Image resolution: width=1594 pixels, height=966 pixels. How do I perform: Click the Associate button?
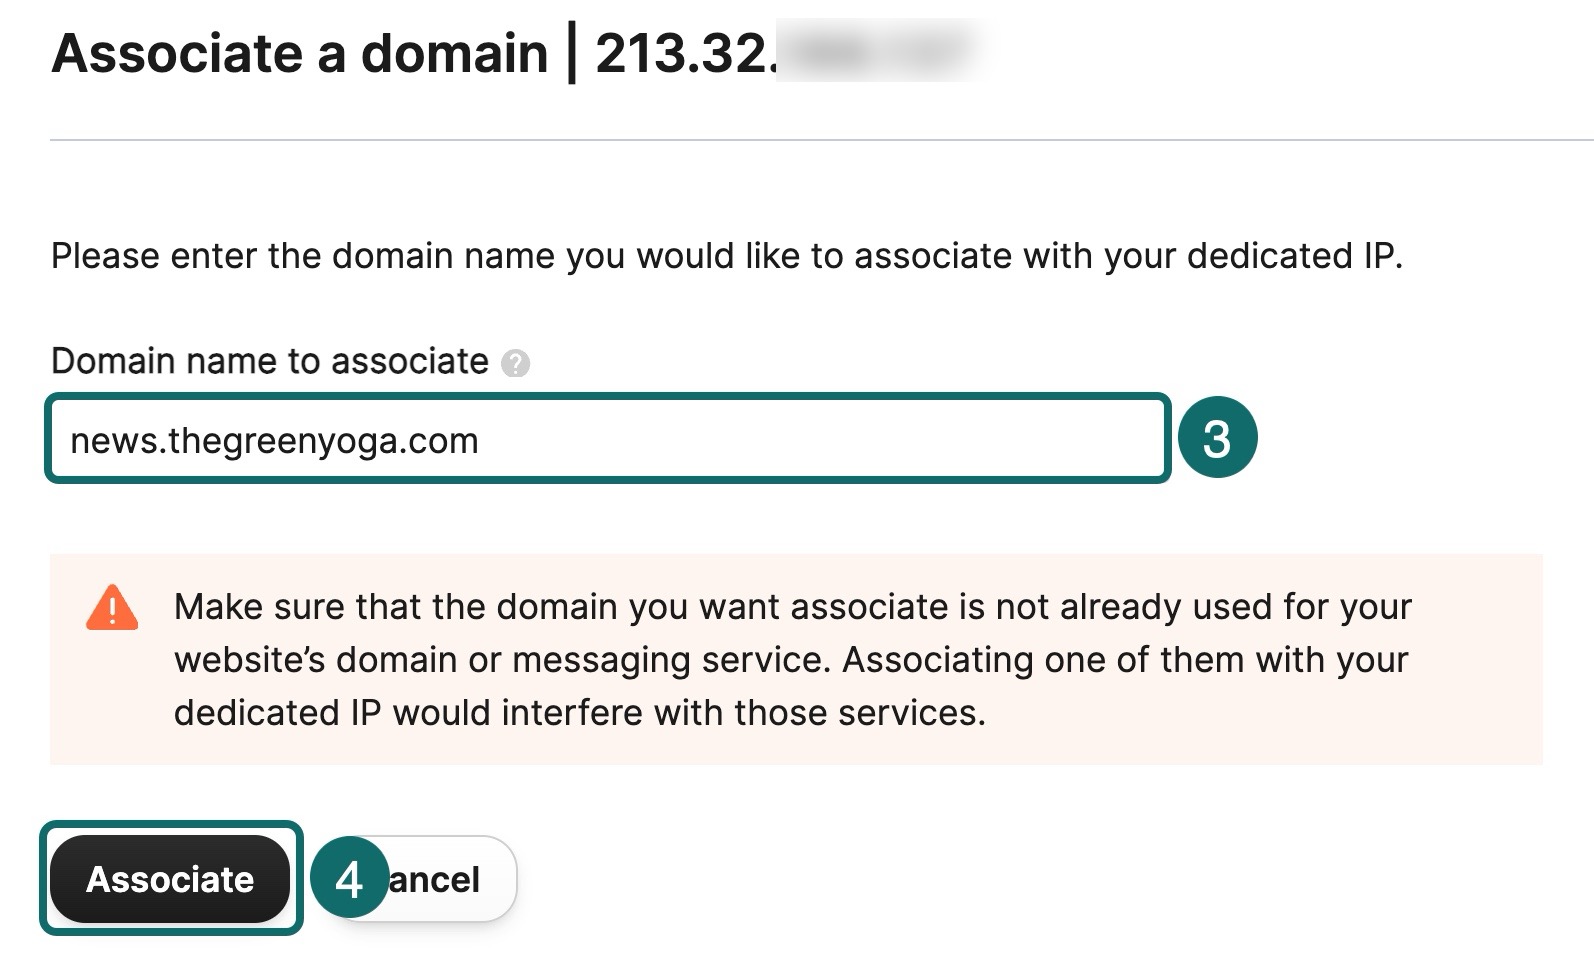(171, 879)
